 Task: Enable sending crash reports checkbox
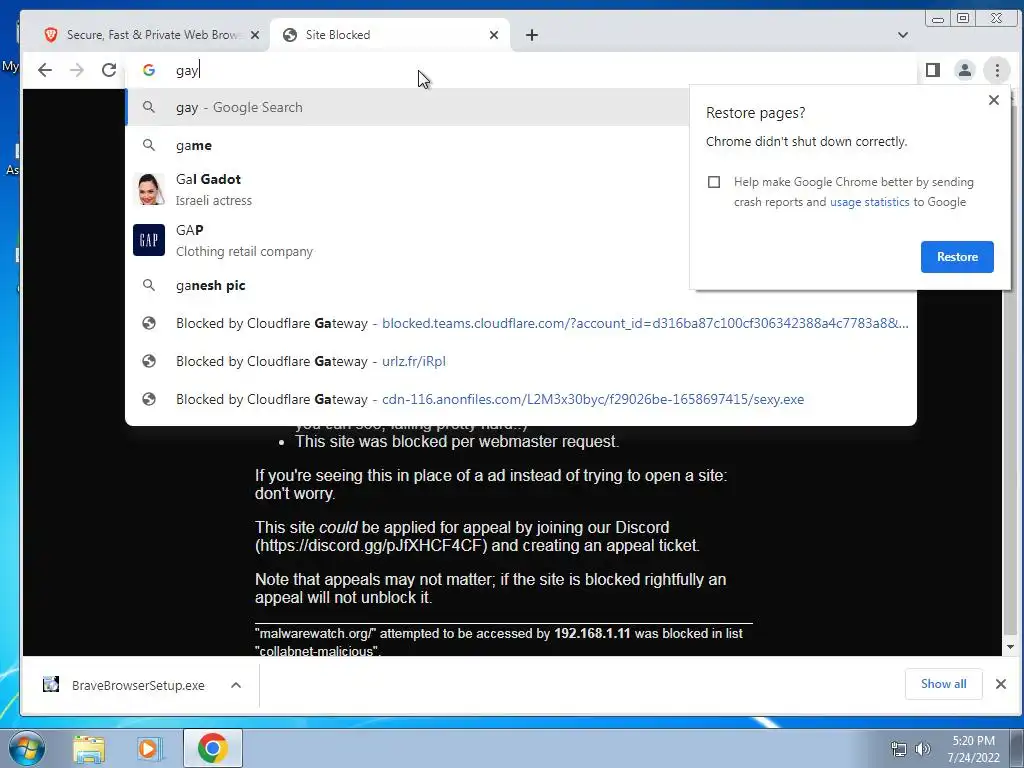pos(714,182)
